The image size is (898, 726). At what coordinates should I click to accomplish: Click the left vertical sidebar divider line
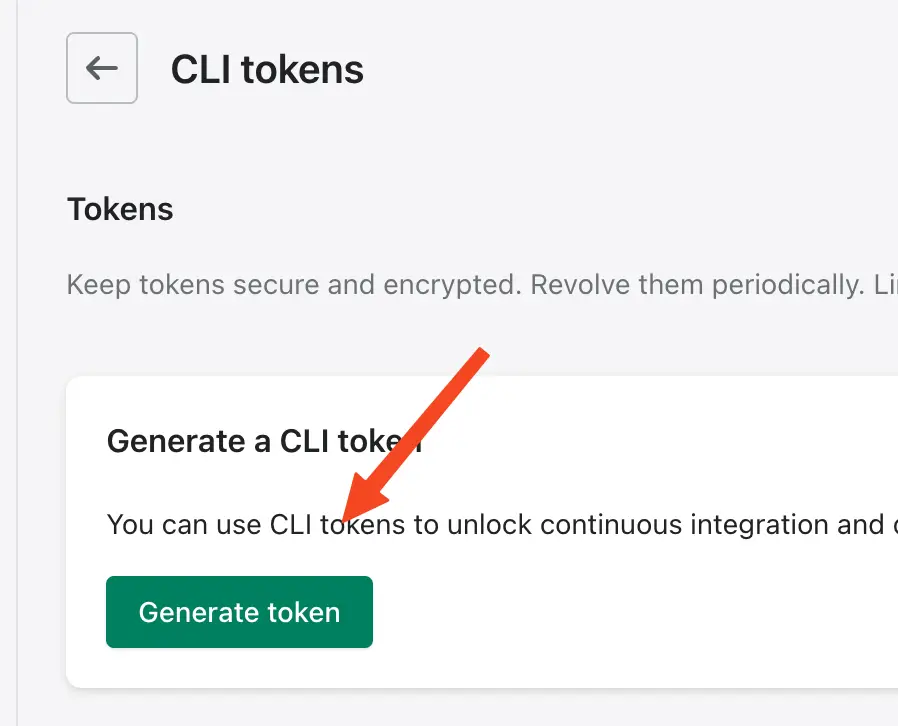point(18,400)
